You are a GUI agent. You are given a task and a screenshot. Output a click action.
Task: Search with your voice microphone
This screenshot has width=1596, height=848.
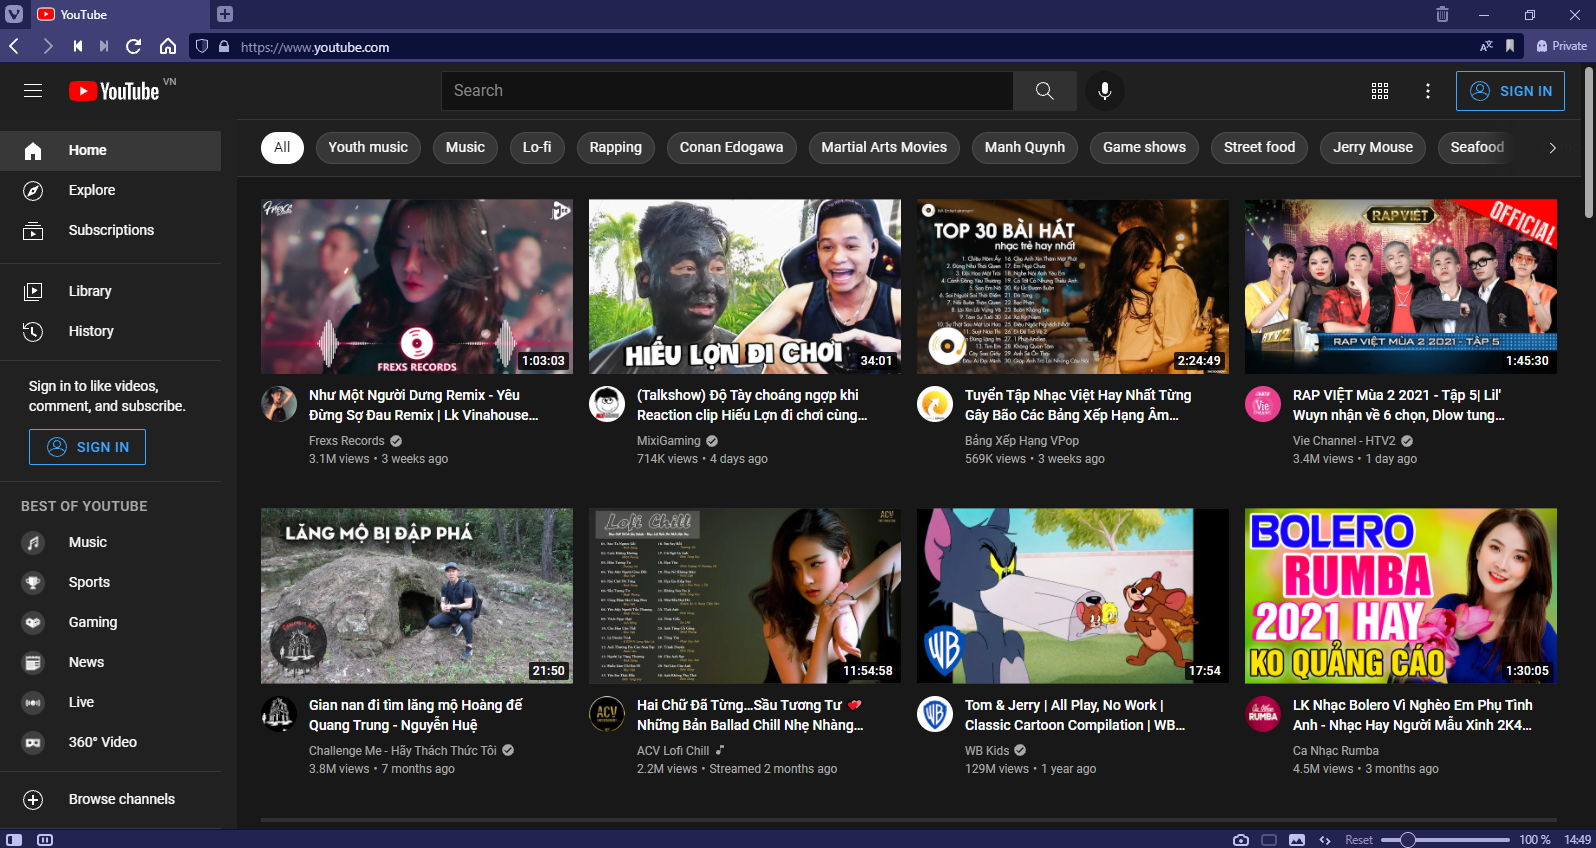pyautogui.click(x=1105, y=91)
